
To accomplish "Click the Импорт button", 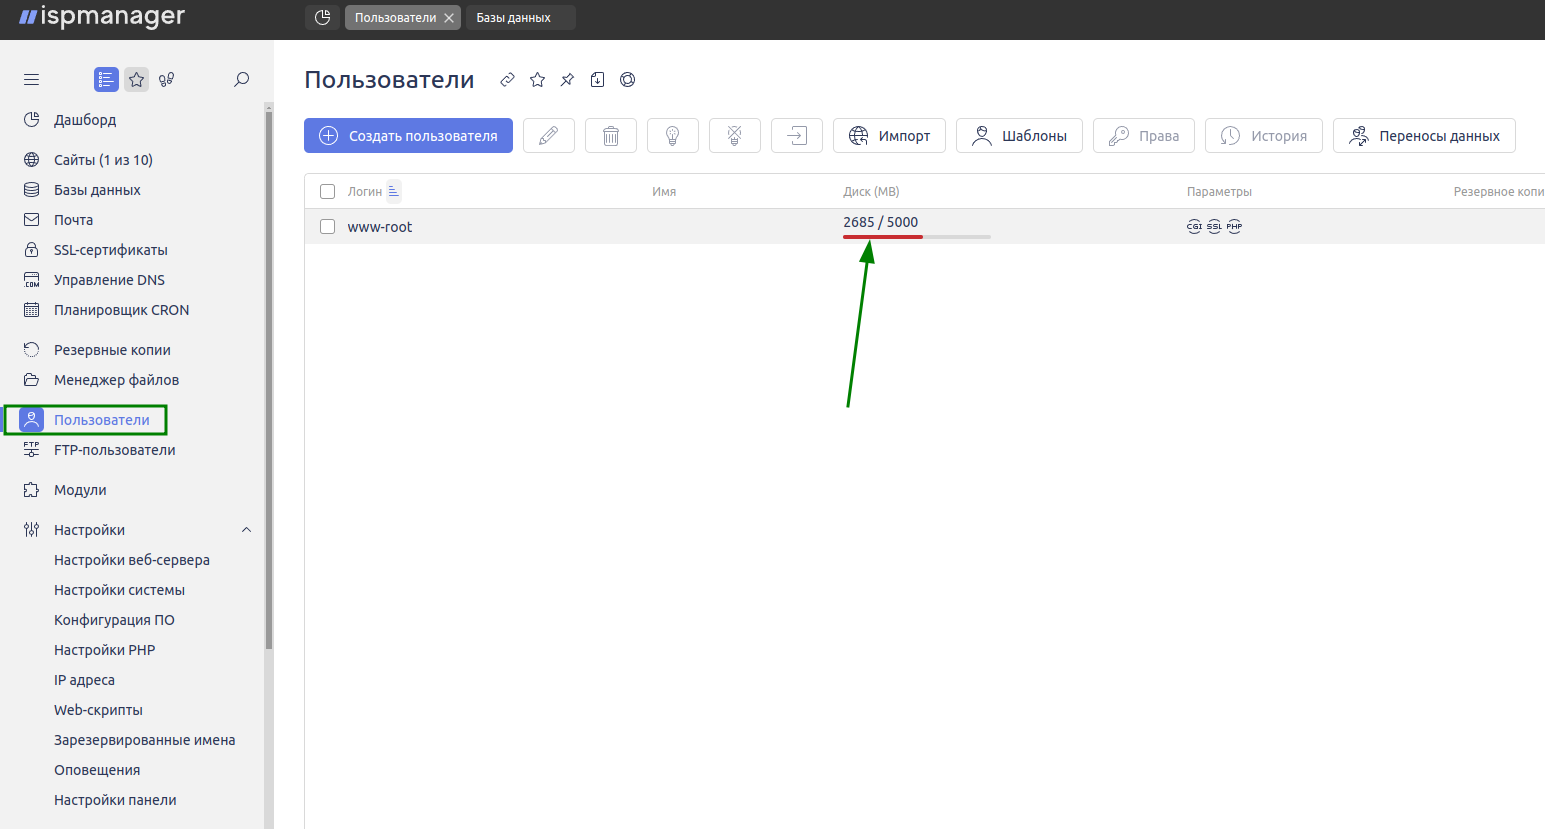I will click(889, 136).
